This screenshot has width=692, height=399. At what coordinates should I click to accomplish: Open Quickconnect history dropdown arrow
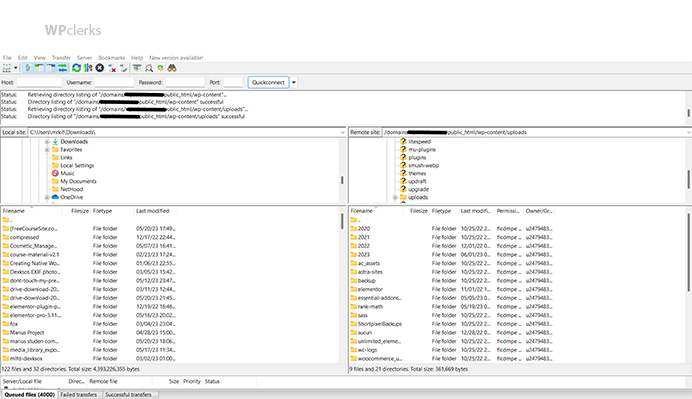[294, 83]
